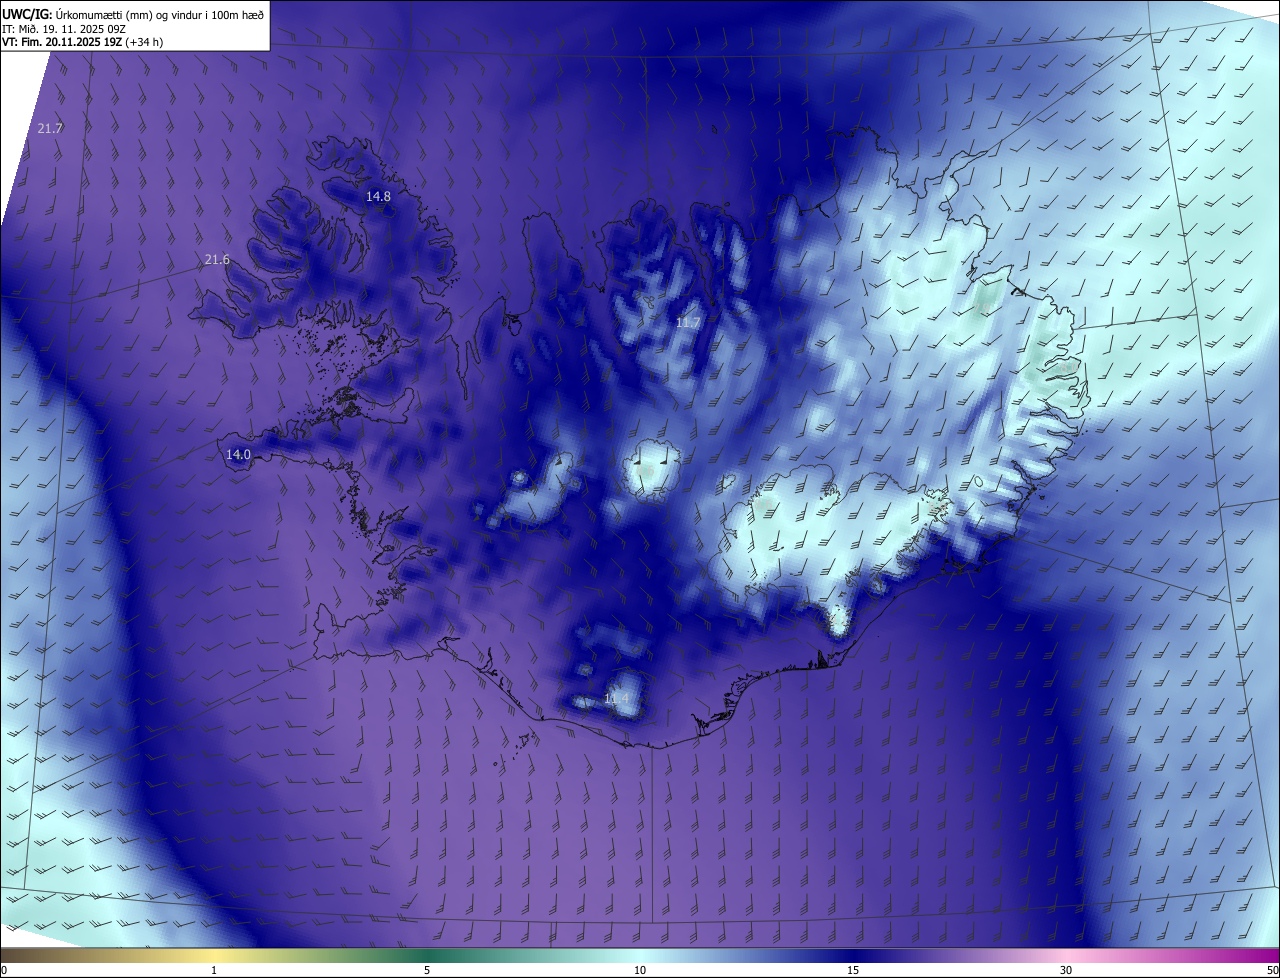The image size is (1280, 978).
Task: Click the 14.0 value label on map
Action: point(238,455)
